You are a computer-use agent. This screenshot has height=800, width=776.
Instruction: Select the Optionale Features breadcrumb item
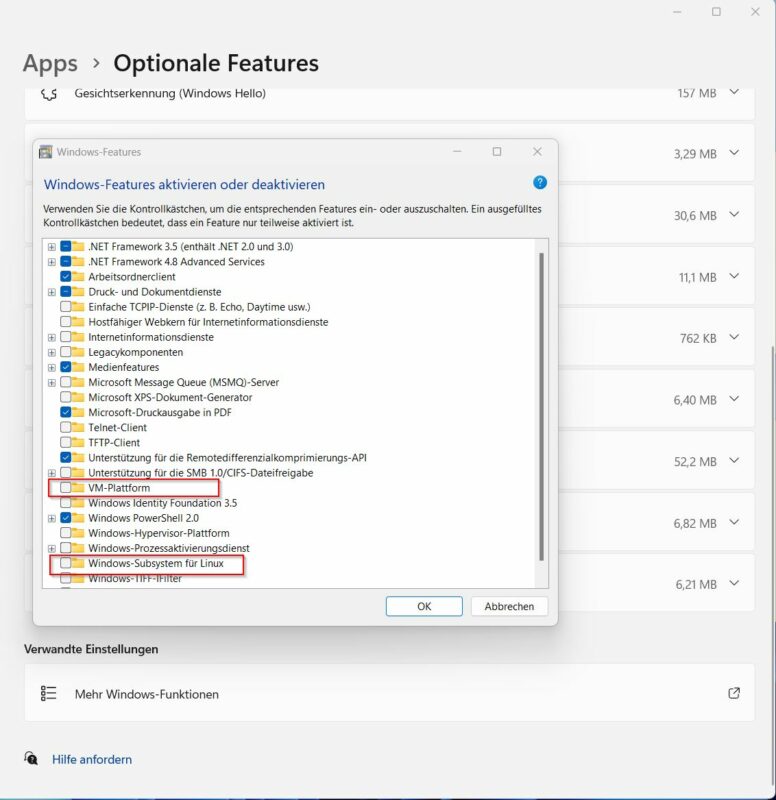click(216, 63)
